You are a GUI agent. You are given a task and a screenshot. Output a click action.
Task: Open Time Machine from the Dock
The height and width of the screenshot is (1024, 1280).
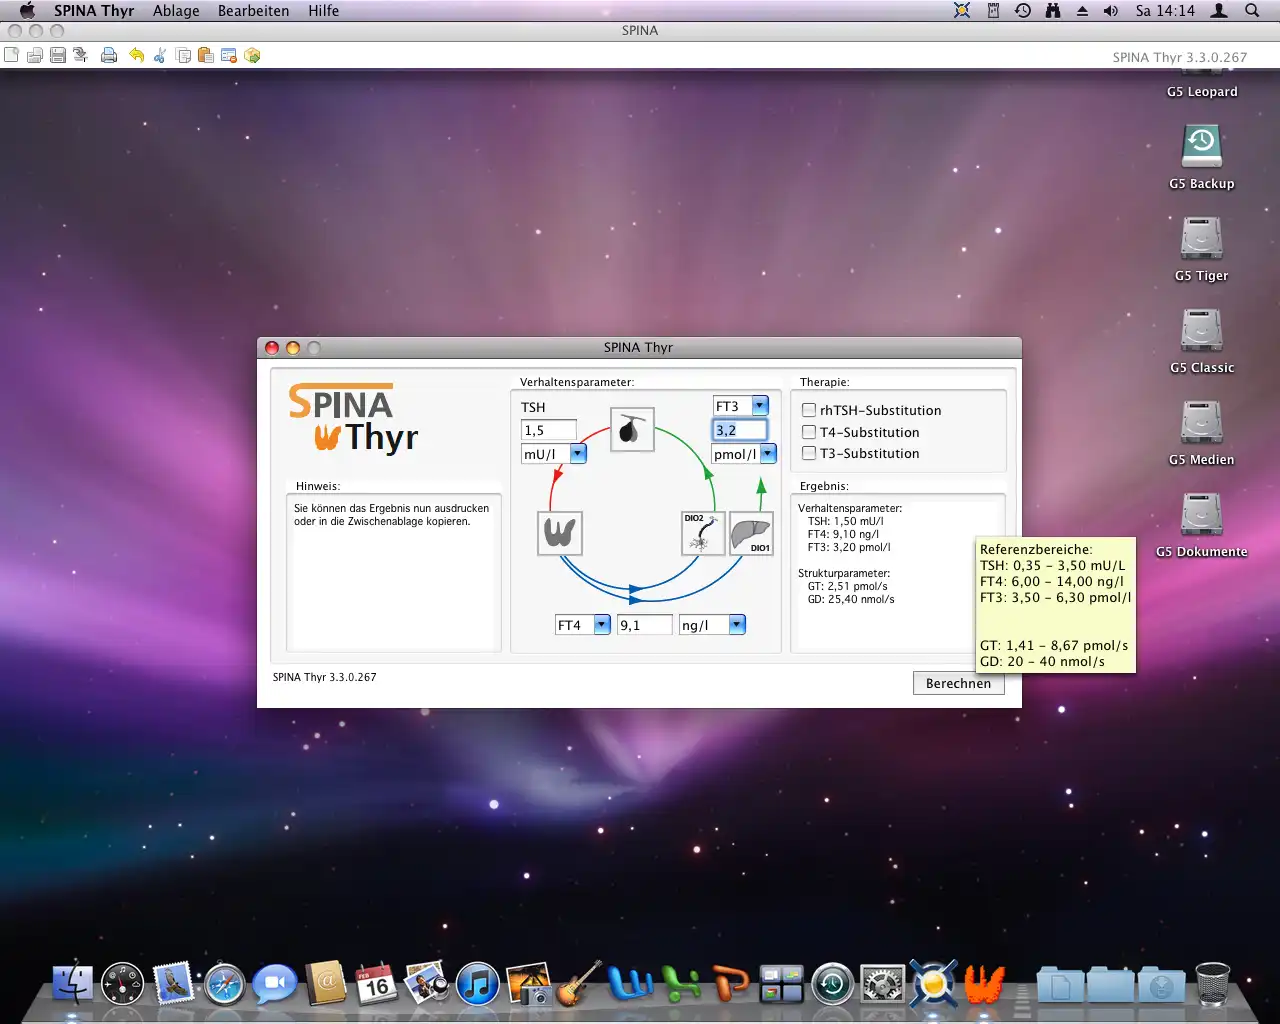(832, 984)
